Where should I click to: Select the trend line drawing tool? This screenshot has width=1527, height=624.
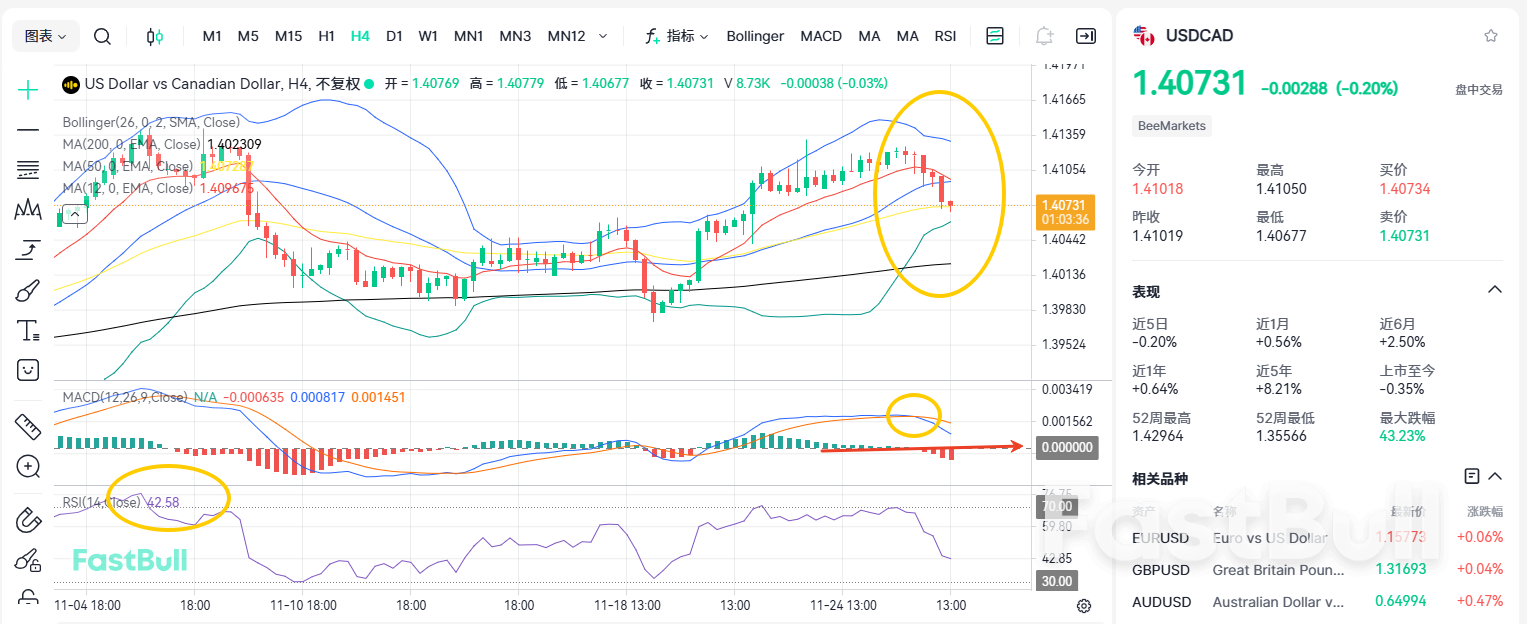coord(28,129)
